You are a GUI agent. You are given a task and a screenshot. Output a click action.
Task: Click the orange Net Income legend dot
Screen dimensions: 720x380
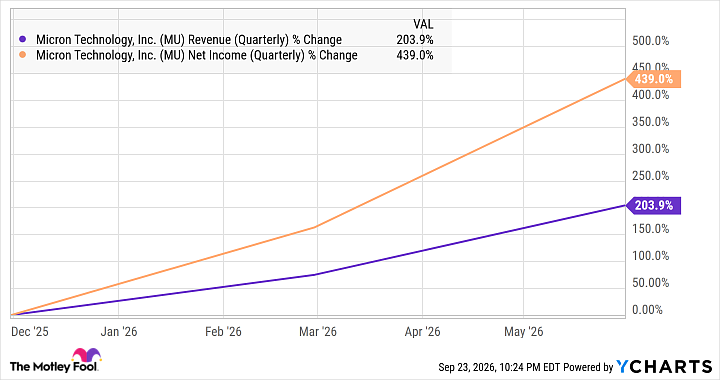[22, 55]
